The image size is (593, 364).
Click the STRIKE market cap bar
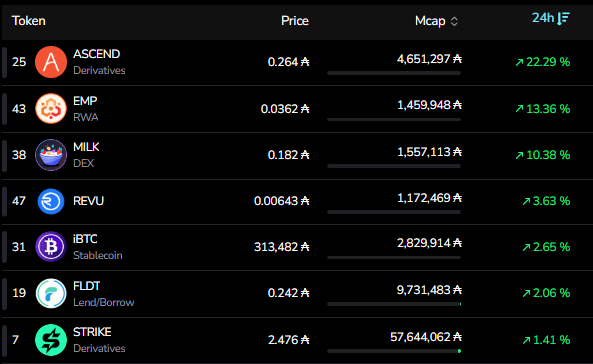click(x=394, y=351)
